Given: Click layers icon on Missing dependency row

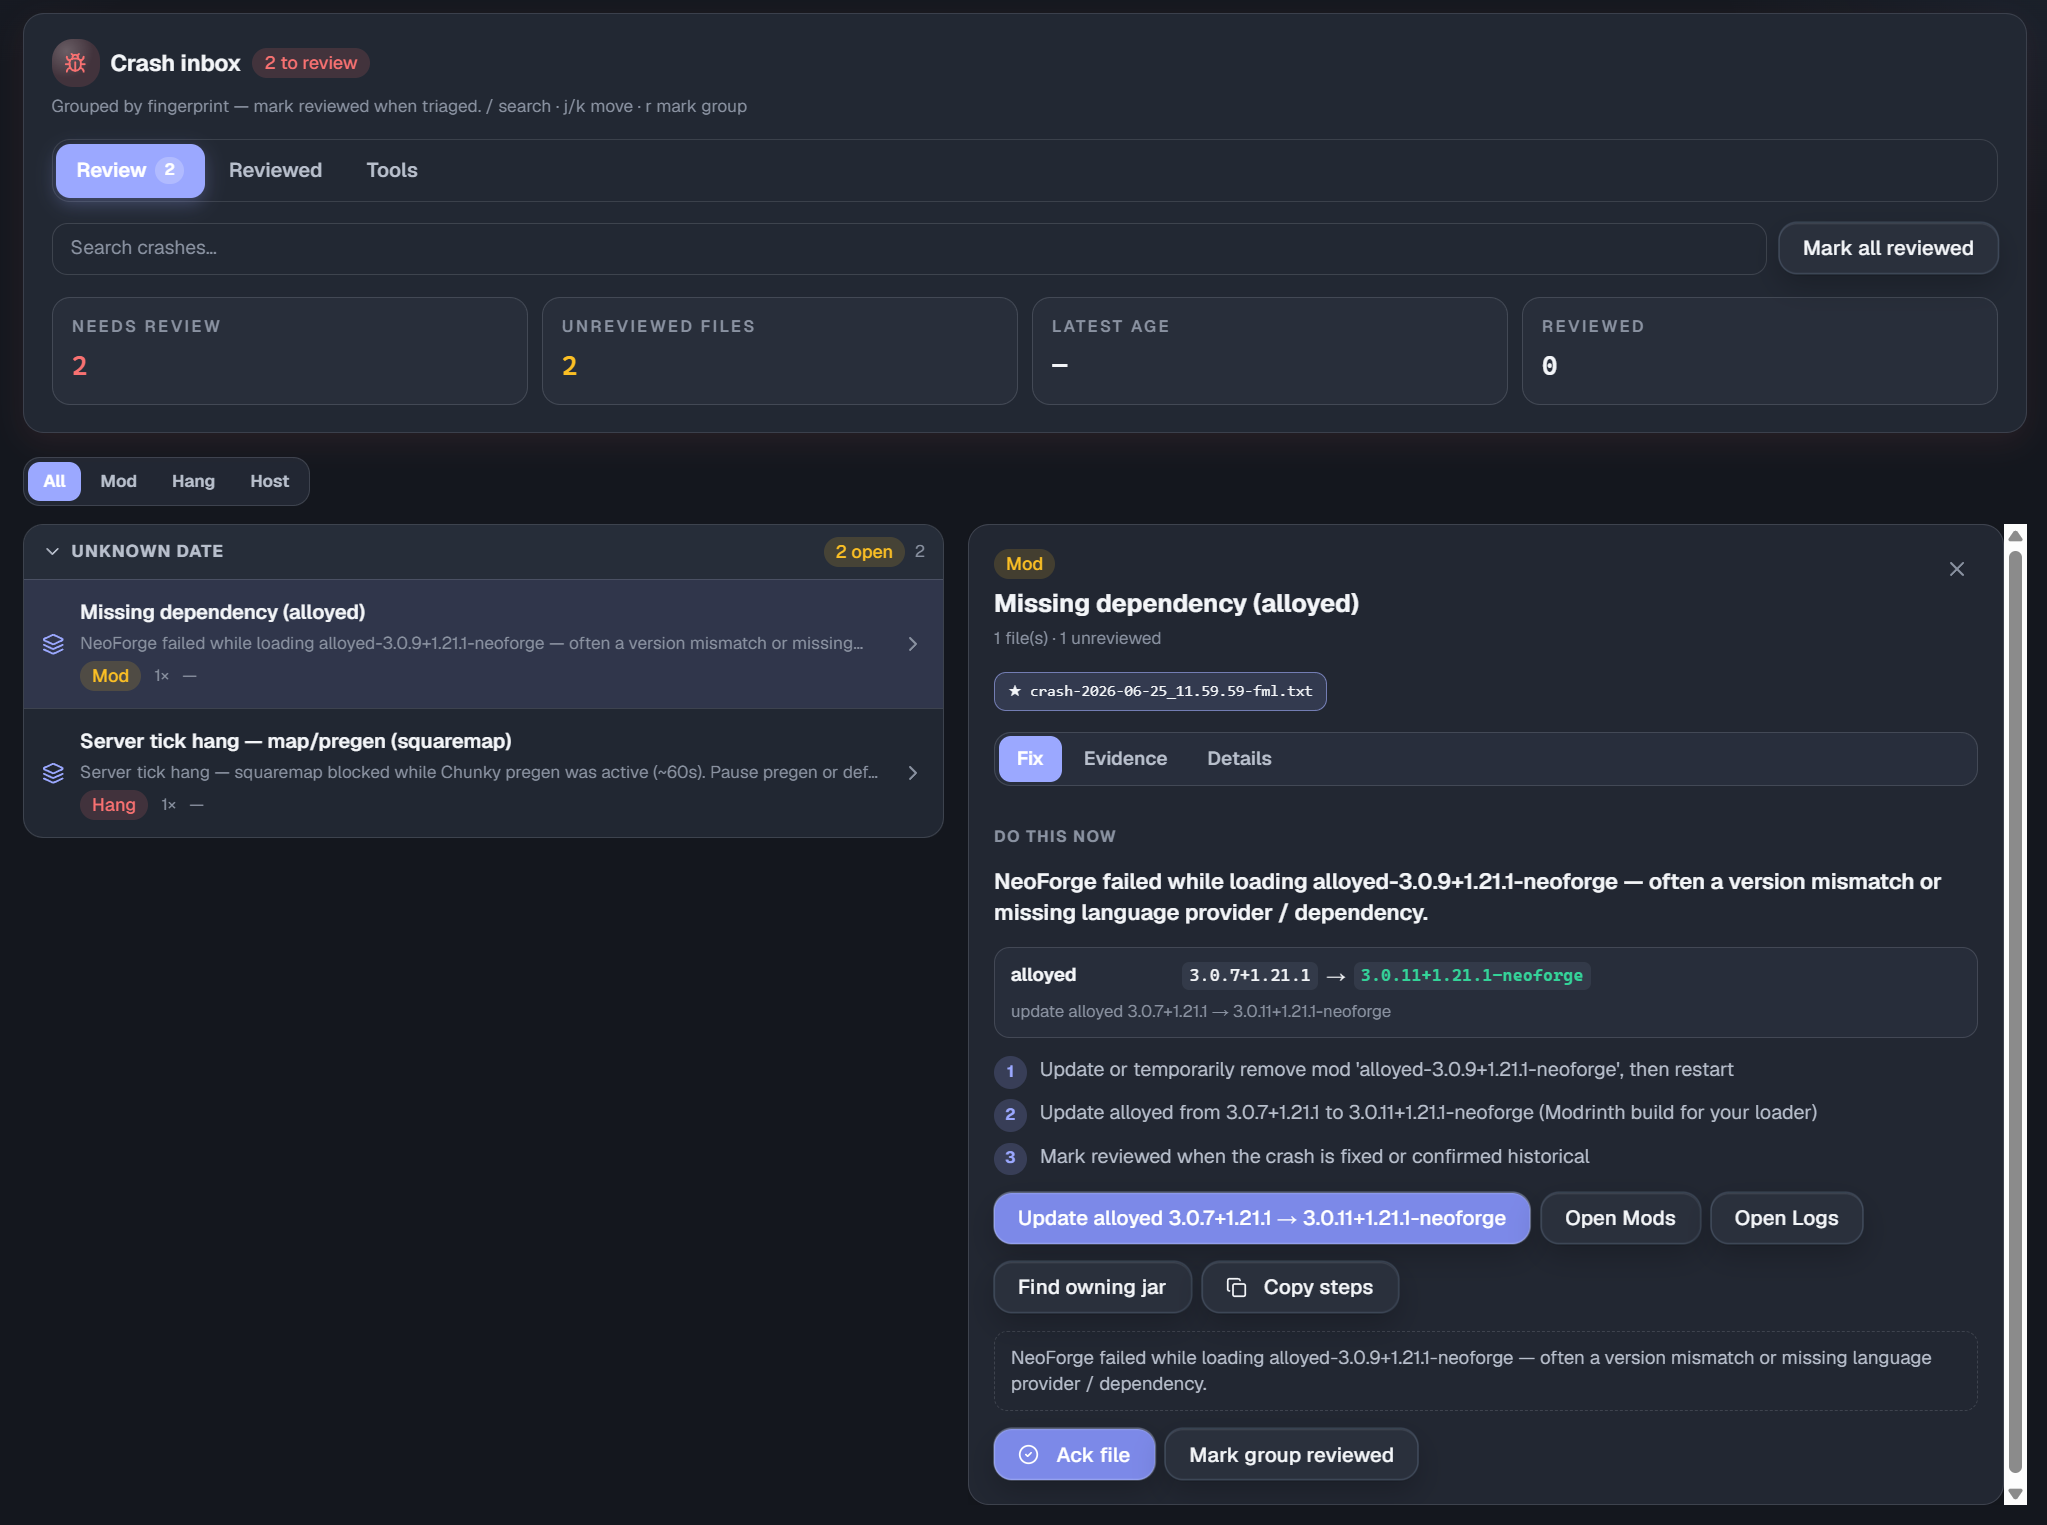Looking at the screenshot, I should (53, 644).
